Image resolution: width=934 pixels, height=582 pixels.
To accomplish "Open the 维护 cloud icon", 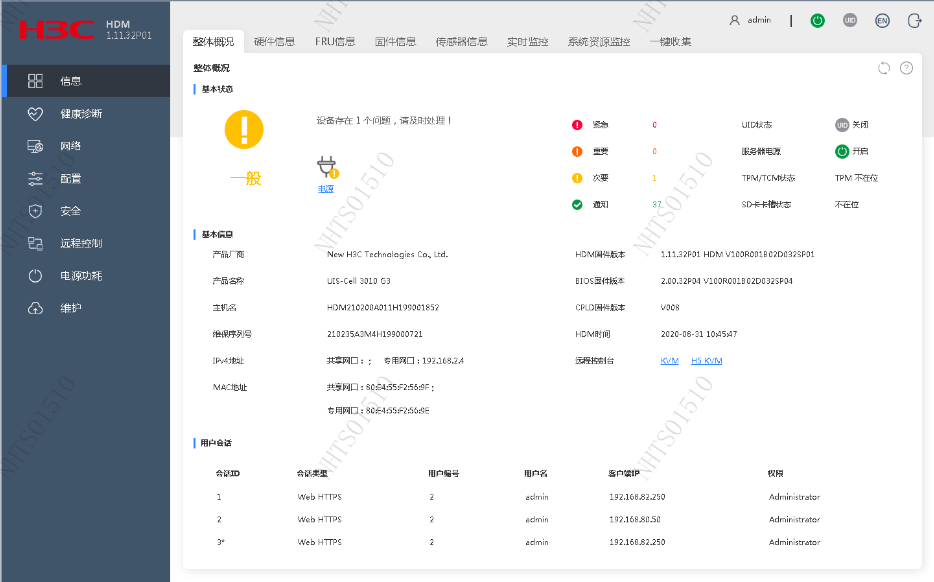I will (35, 308).
